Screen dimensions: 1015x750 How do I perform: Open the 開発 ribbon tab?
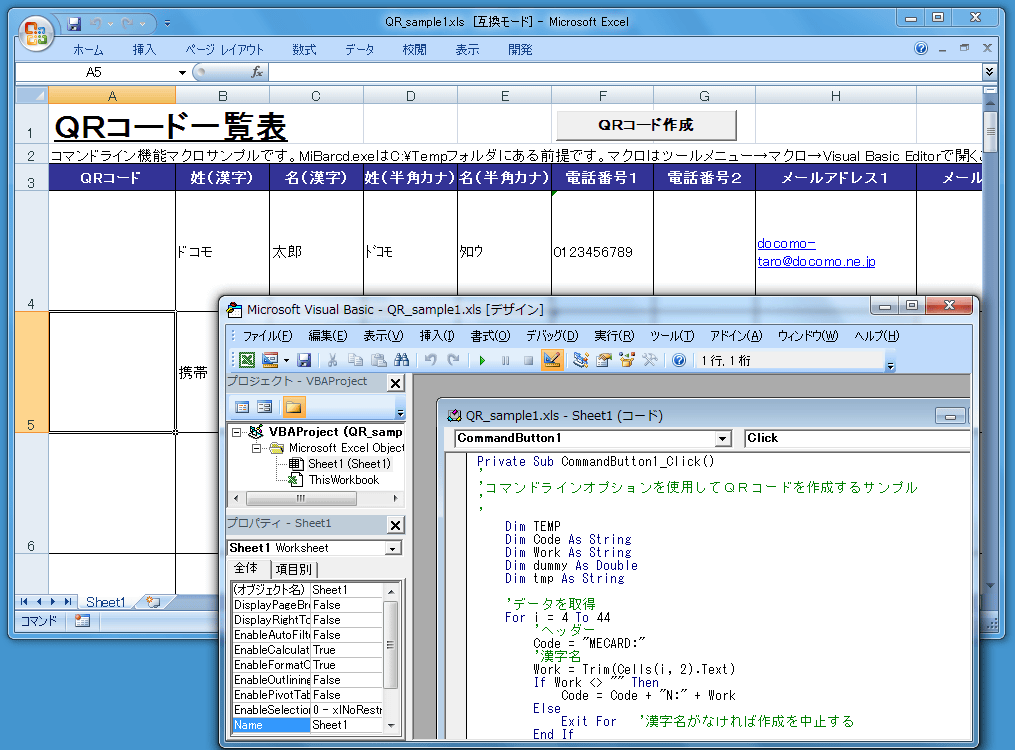(x=520, y=50)
